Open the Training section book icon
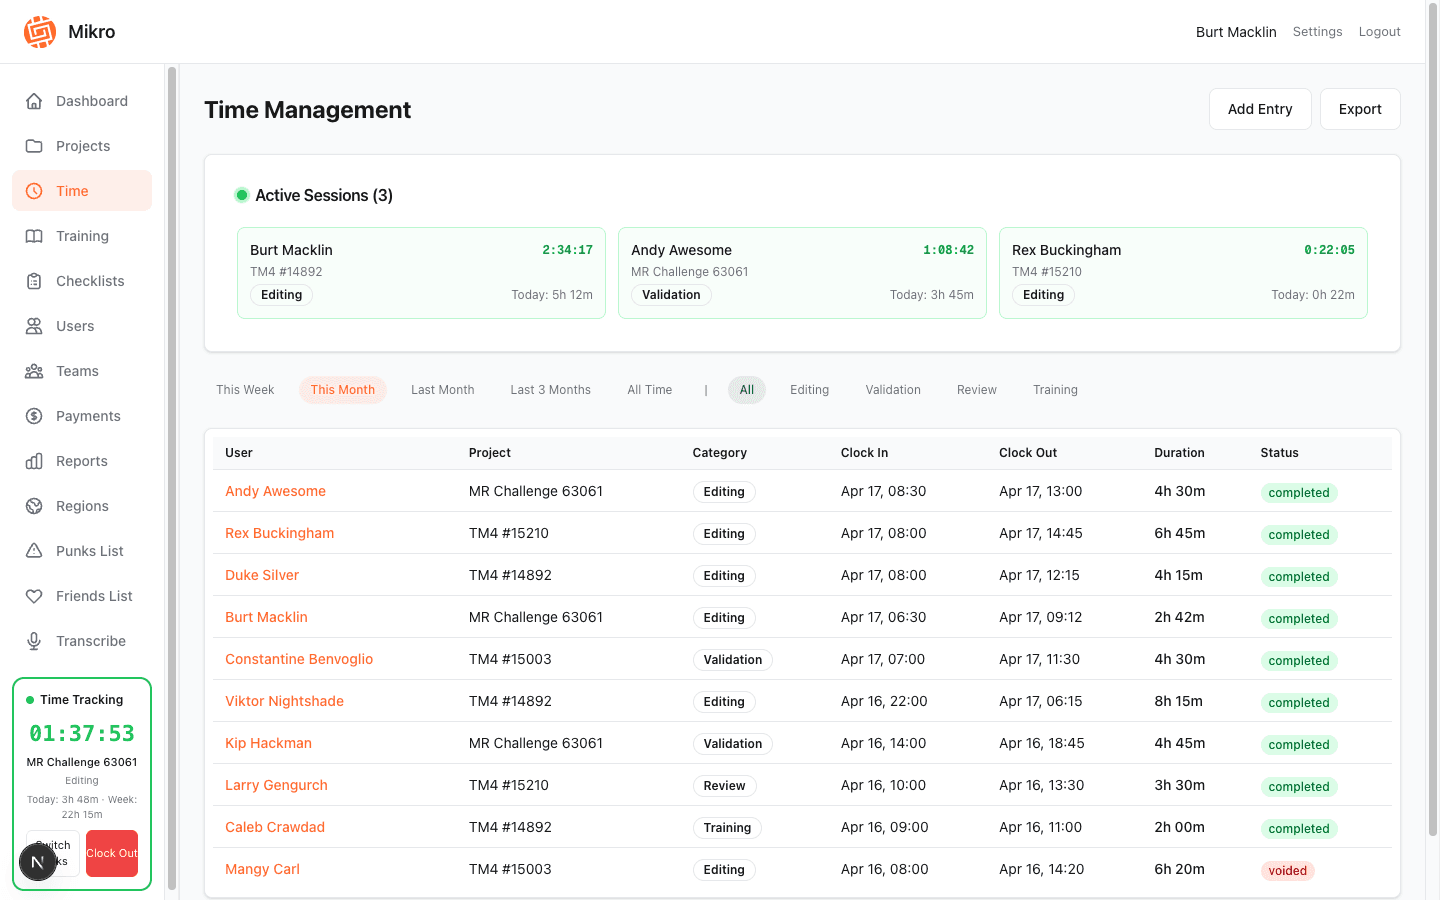Image resolution: width=1440 pixels, height=900 pixels. pyautogui.click(x=34, y=235)
